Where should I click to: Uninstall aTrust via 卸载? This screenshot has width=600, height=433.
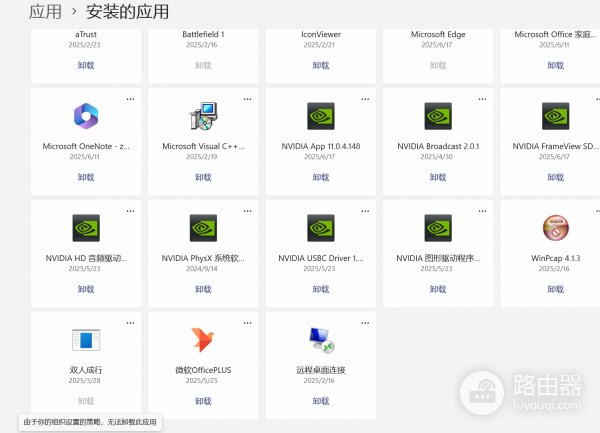pos(86,65)
